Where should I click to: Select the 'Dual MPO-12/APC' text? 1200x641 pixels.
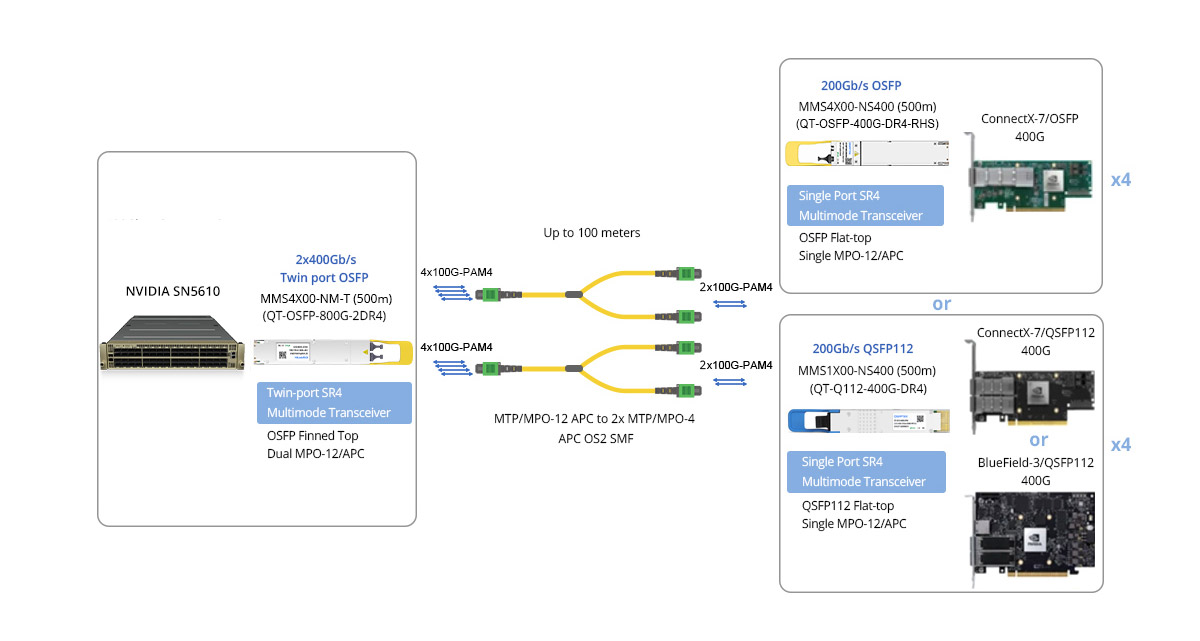(x=318, y=454)
